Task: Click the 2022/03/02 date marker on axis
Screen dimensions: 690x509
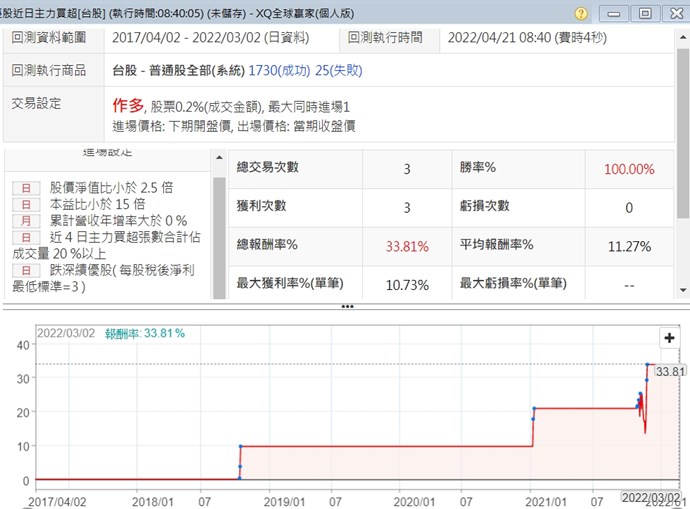Action: point(652,497)
